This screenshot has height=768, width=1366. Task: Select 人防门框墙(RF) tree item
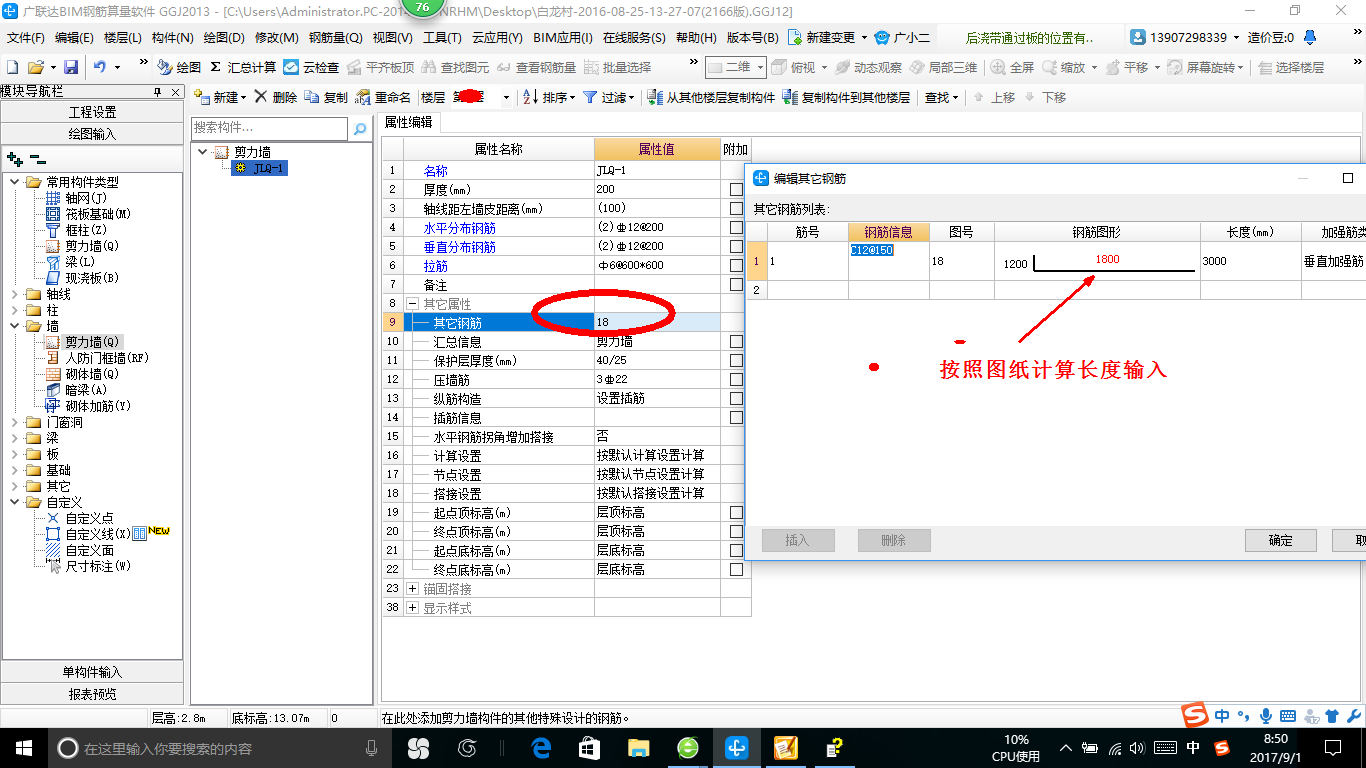pos(106,358)
